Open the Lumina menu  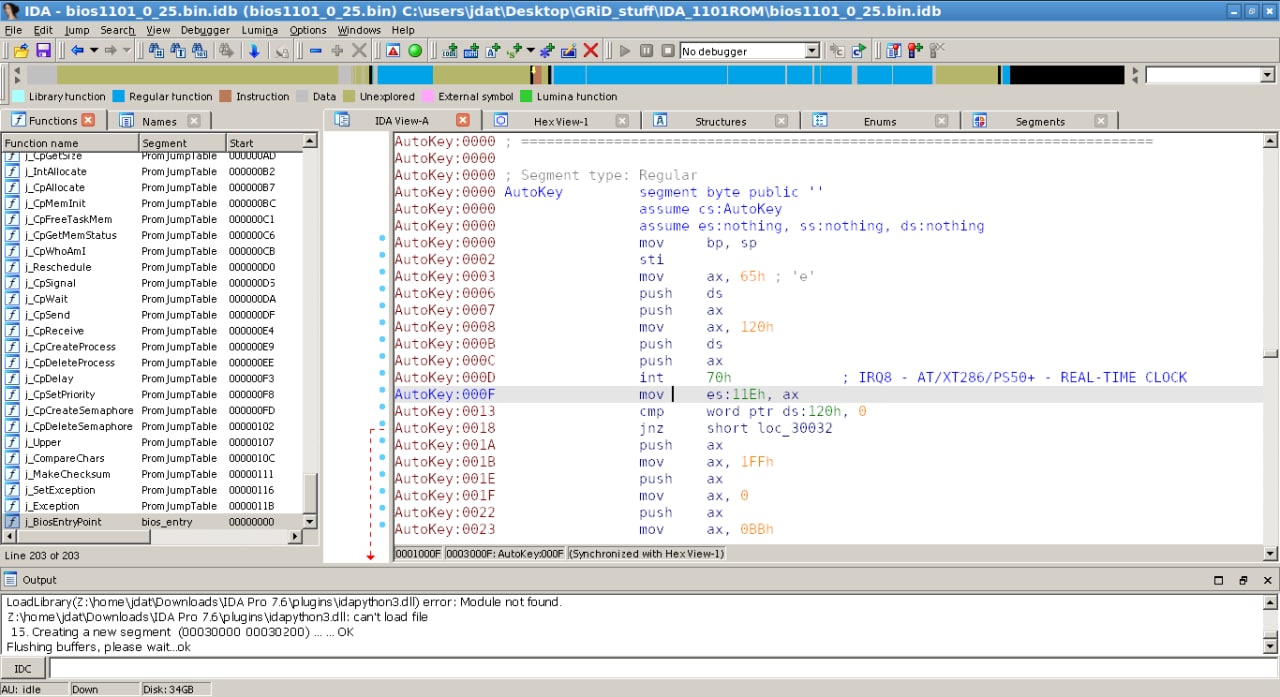coord(259,30)
